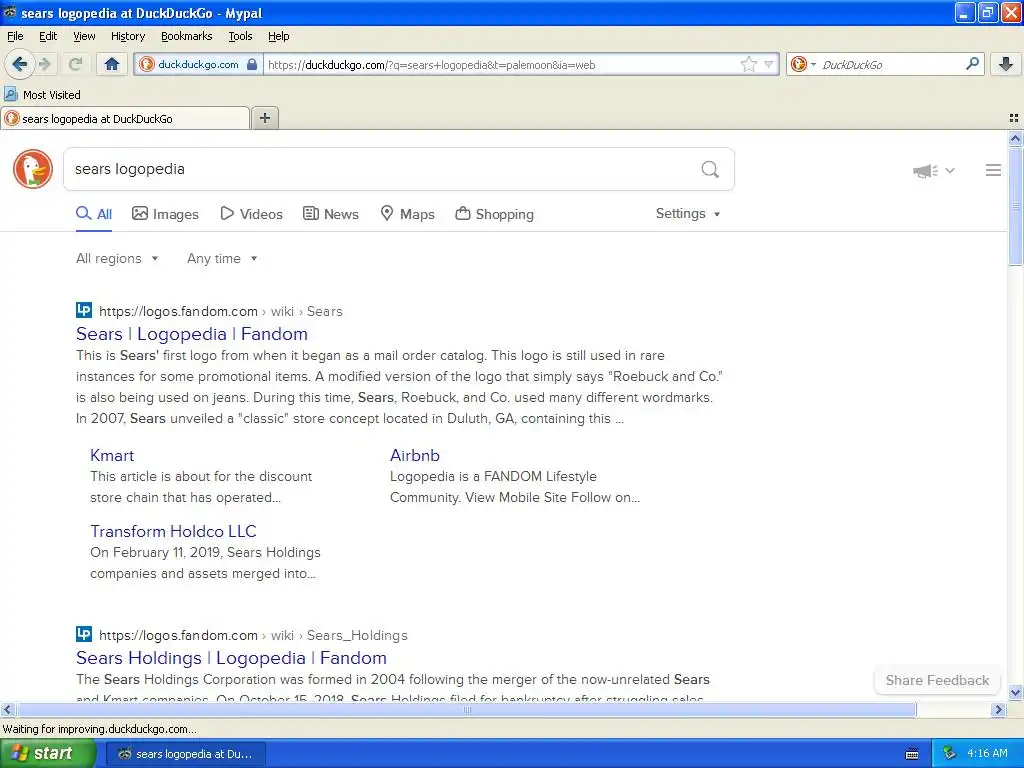Open the File menu
1024x768 pixels.
[x=15, y=36]
